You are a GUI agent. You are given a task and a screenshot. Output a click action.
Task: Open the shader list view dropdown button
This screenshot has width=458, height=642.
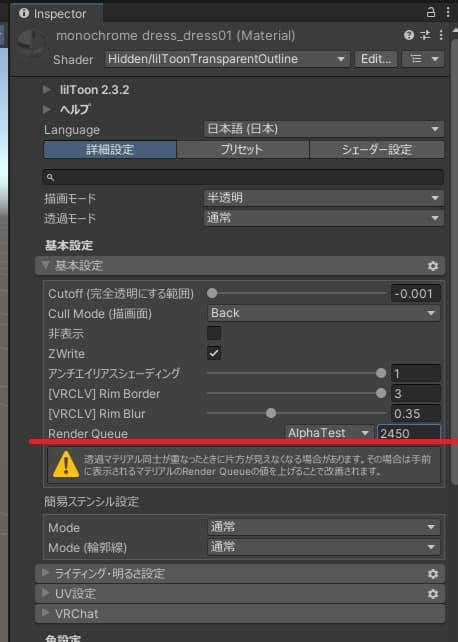tap(423, 59)
